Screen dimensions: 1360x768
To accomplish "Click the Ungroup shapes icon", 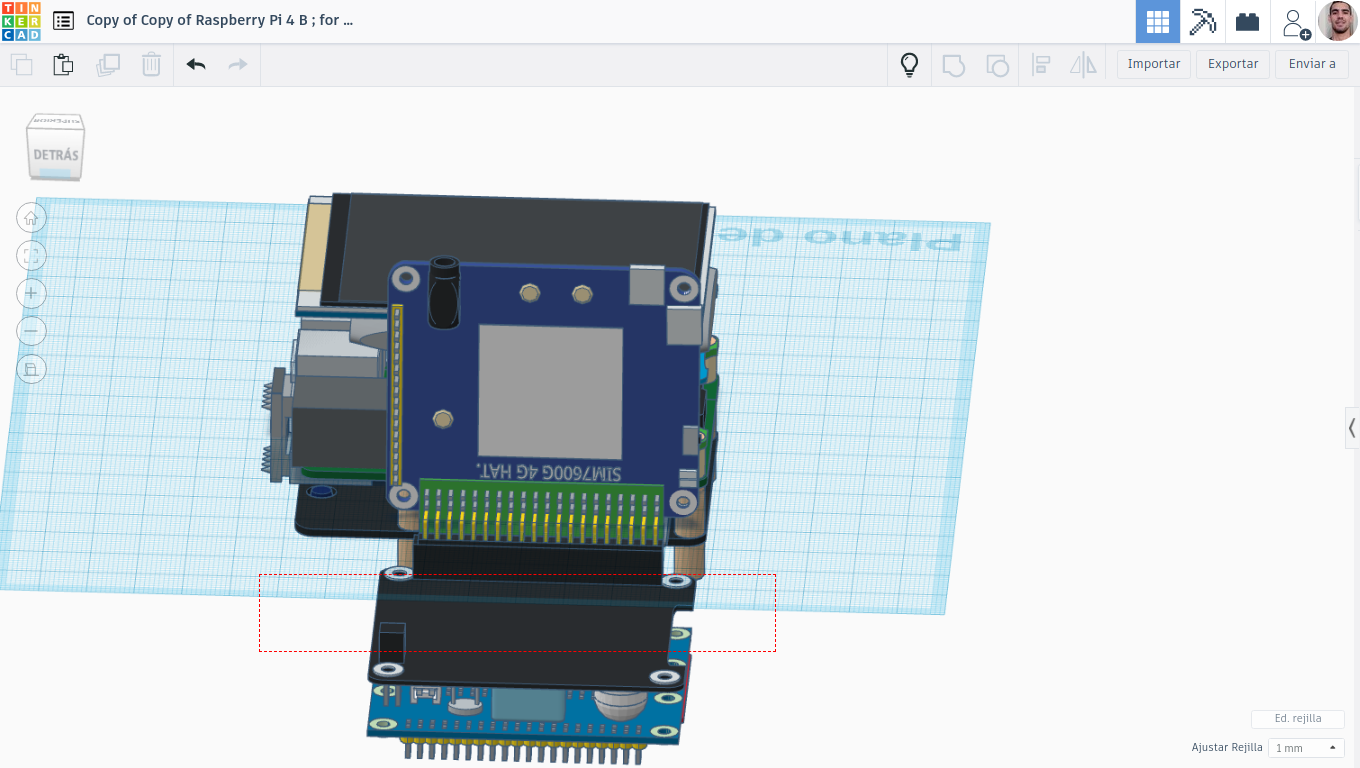I will pyautogui.click(x=997, y=66).
